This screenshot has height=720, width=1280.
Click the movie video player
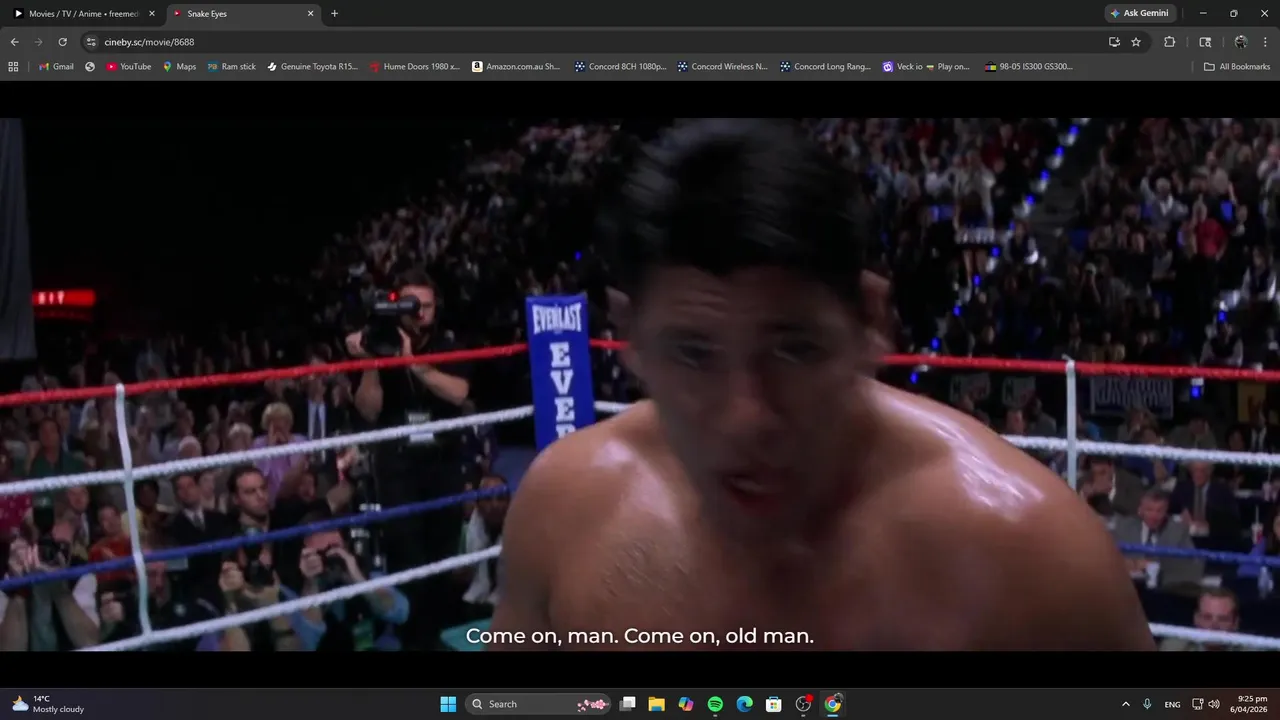click(640, 385)
